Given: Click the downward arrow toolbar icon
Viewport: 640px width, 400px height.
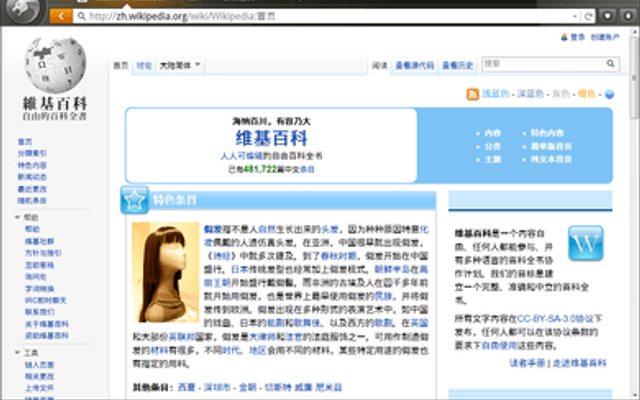Looking at the screenshot, I should (629, 16).
